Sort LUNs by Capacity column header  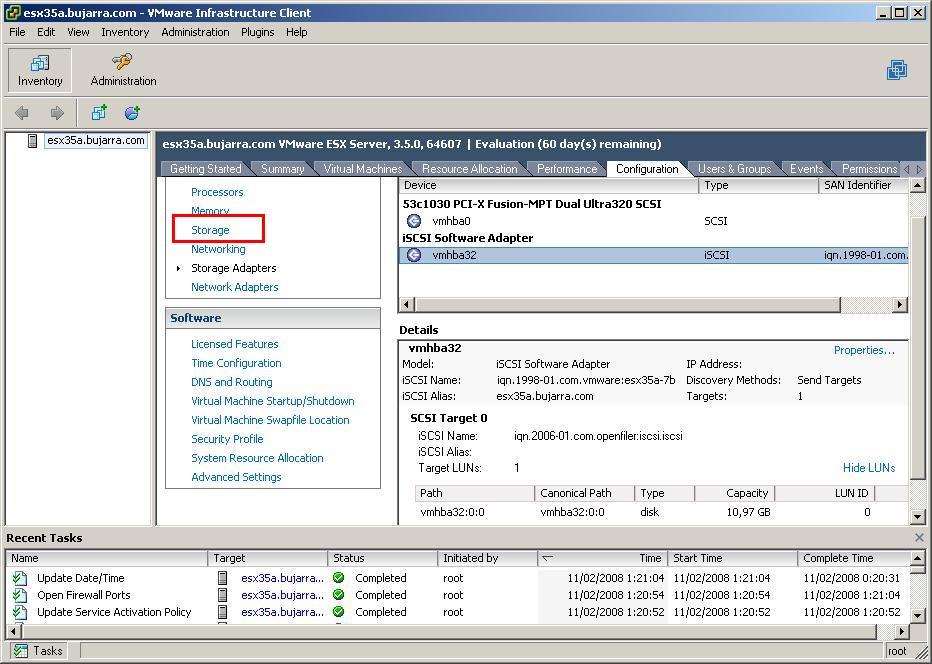click(735, 493)
